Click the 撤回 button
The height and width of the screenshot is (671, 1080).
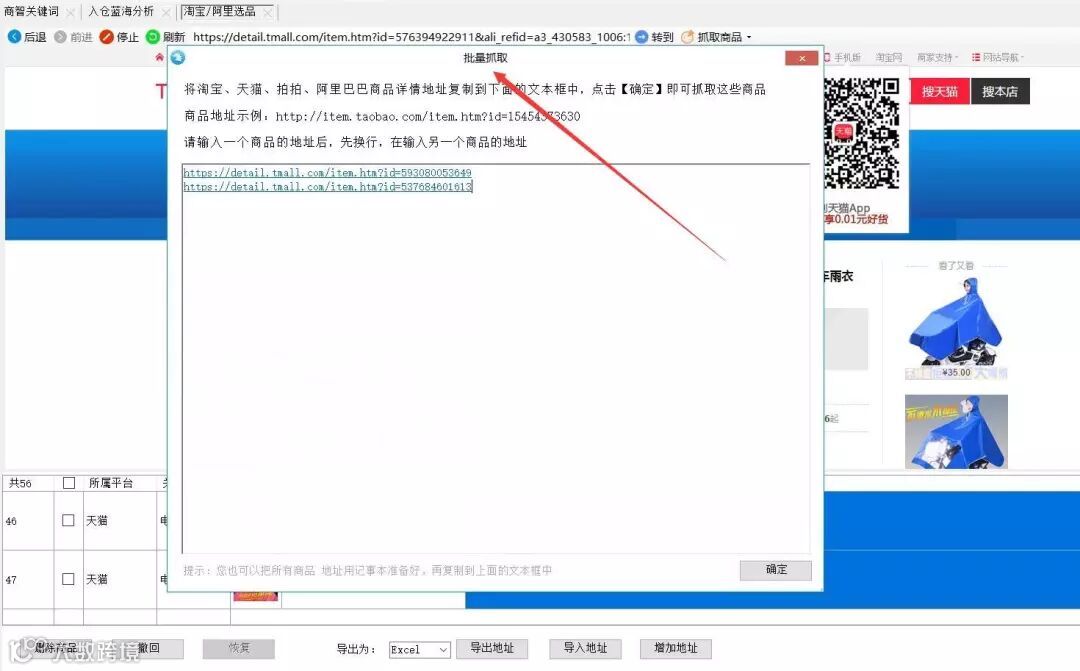pos(149,648)
